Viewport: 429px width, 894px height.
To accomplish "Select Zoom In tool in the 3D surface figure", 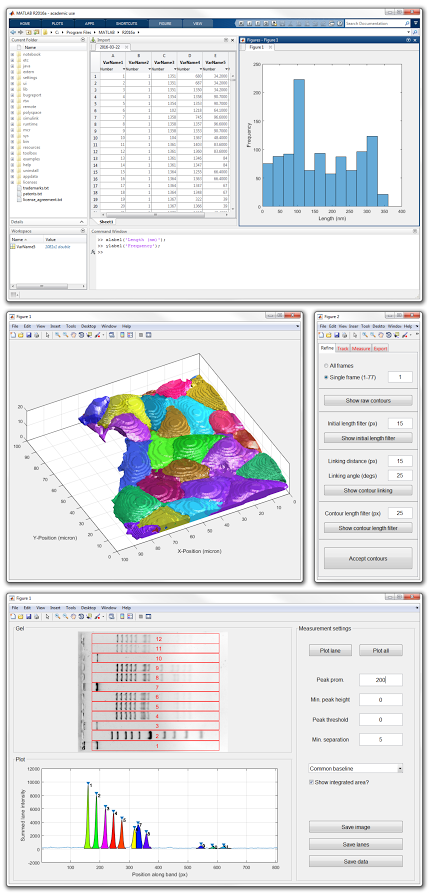I will [x=58, y=335].
